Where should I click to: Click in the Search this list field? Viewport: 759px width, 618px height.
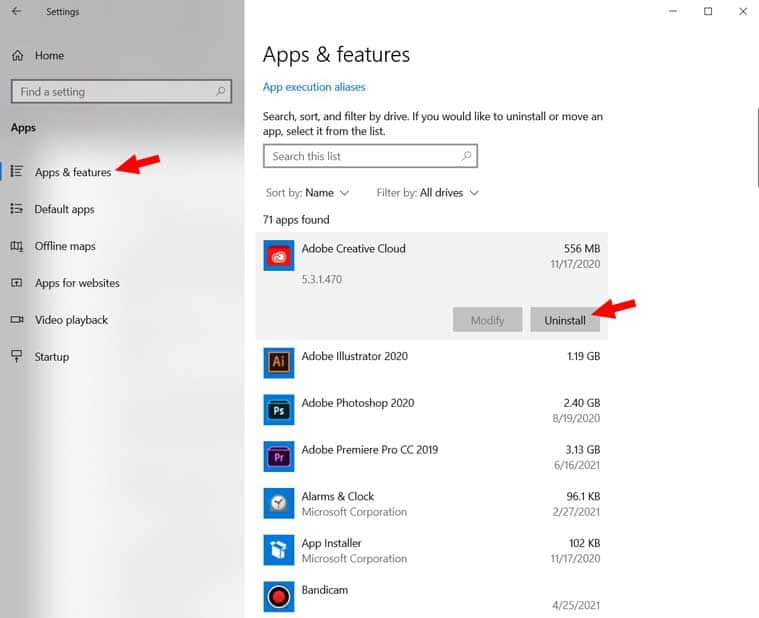tap(370, 156)
